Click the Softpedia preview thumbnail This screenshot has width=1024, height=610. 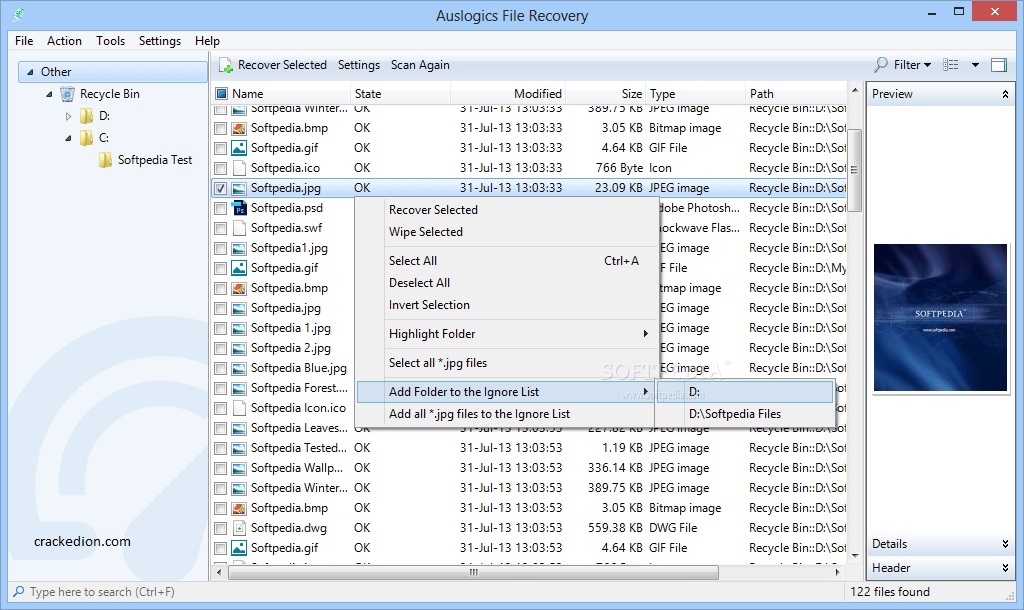[940, 317]
